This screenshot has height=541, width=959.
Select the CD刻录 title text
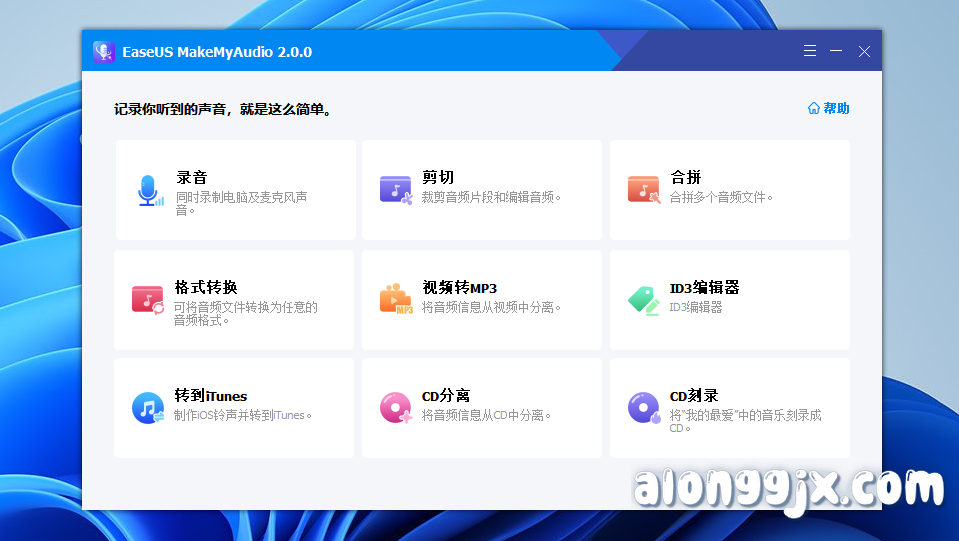(694, 396)
